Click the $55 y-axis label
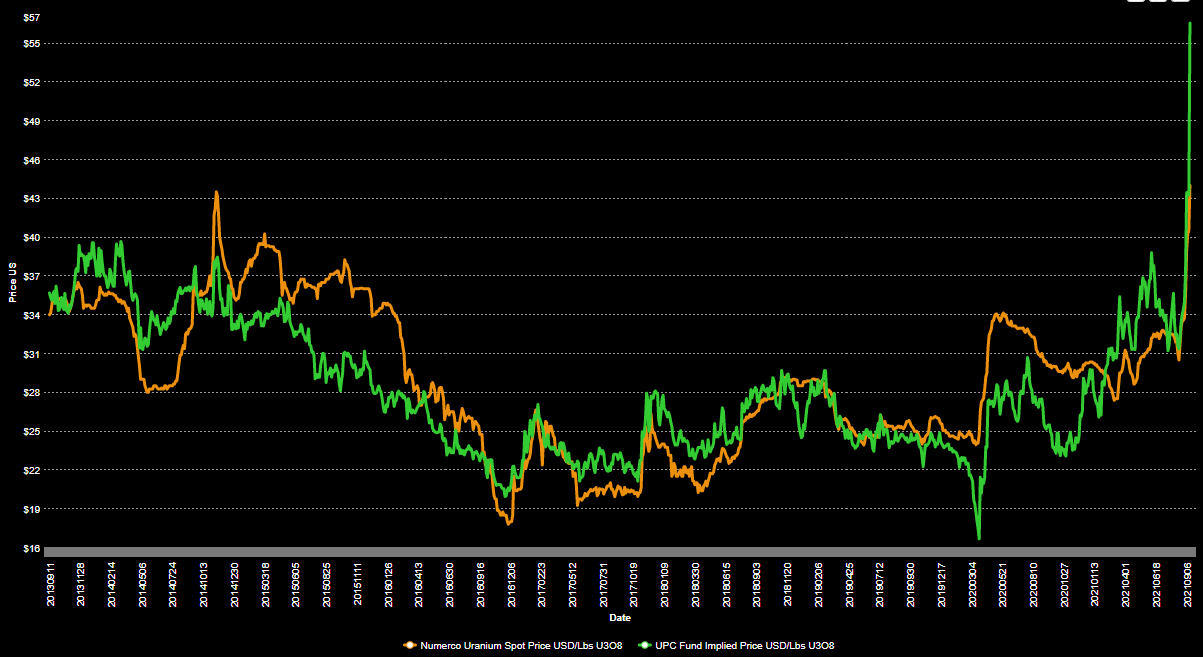The image size is (1203, 657). [x=30, y=43]
